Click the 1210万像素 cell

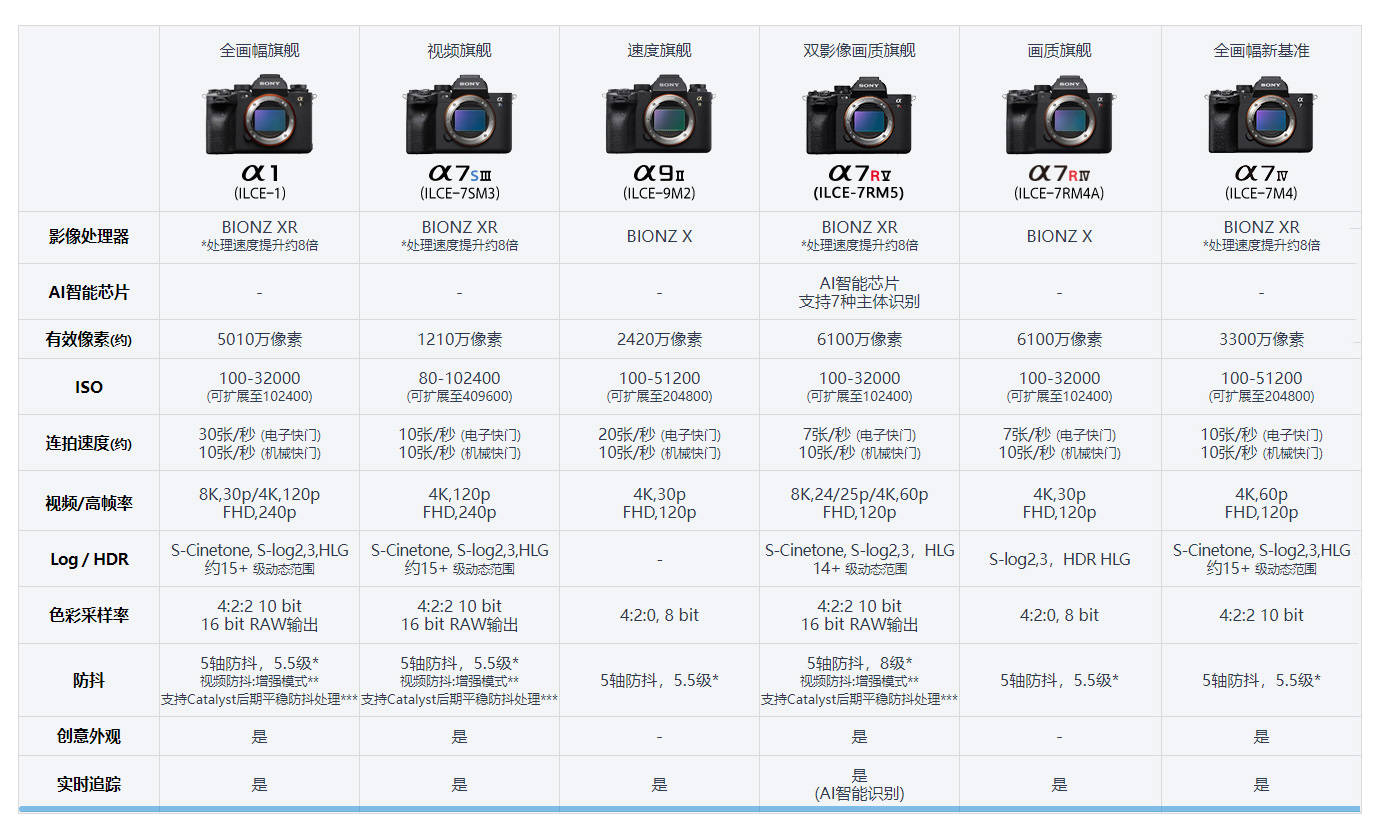pos(459,340)
